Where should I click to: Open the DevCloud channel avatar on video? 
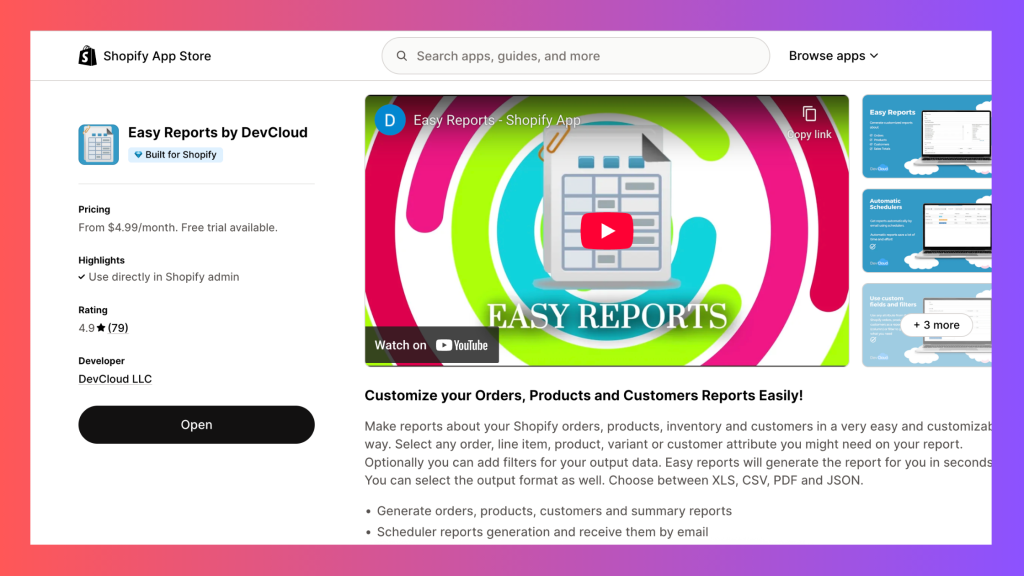coord(389,120)
